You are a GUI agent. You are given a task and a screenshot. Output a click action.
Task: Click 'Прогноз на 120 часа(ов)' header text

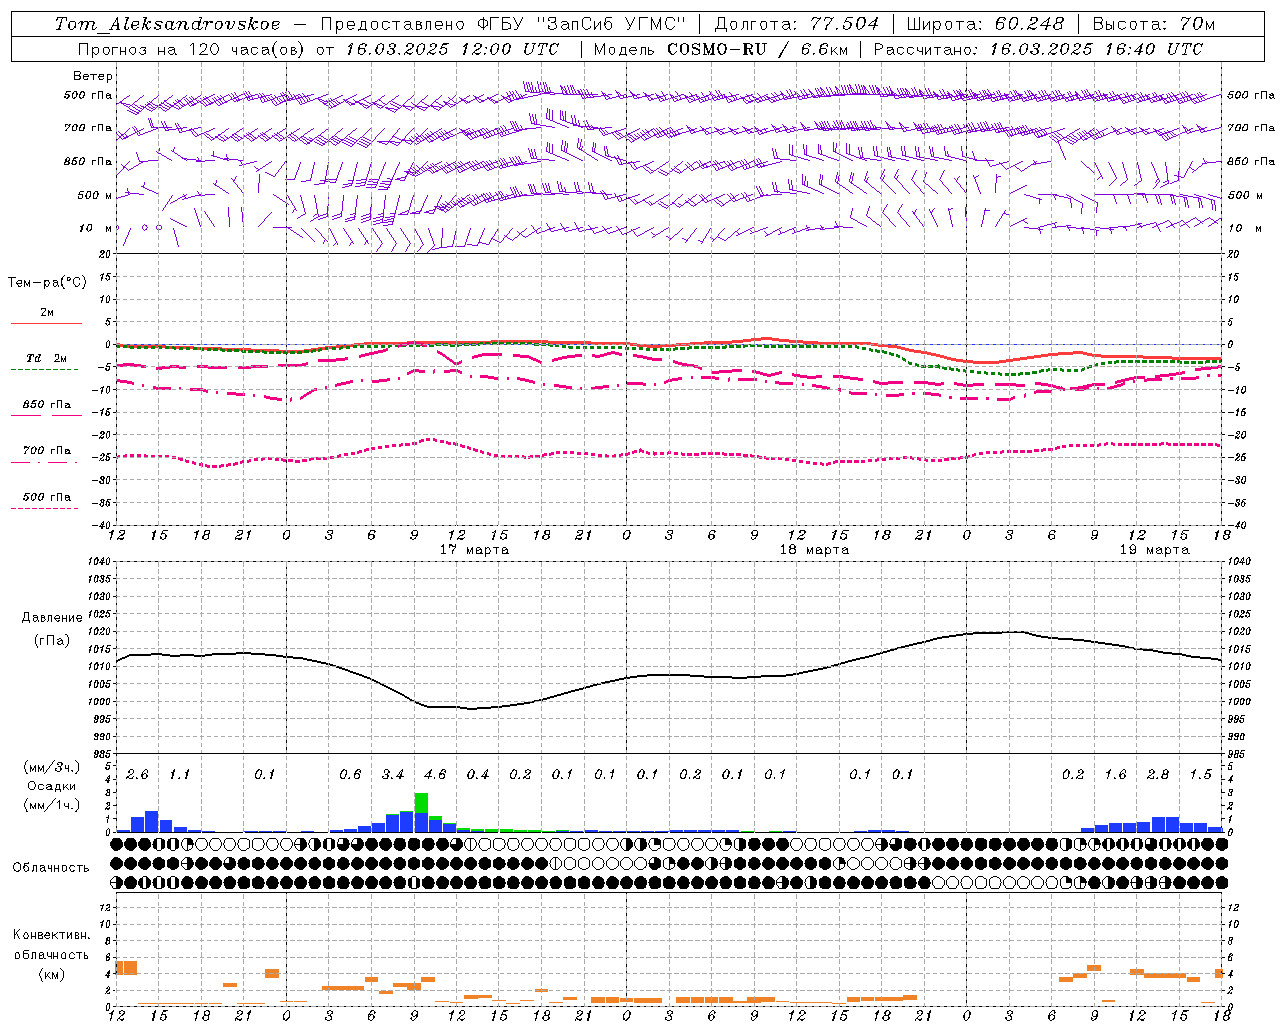tap(192, 49)
